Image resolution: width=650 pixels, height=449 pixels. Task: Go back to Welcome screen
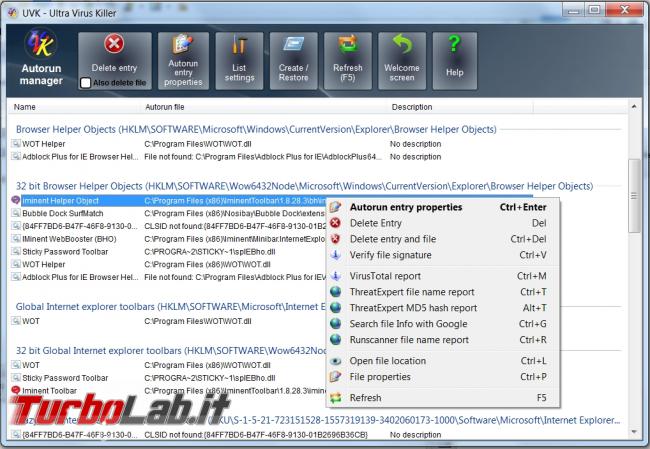coord(402,61)
